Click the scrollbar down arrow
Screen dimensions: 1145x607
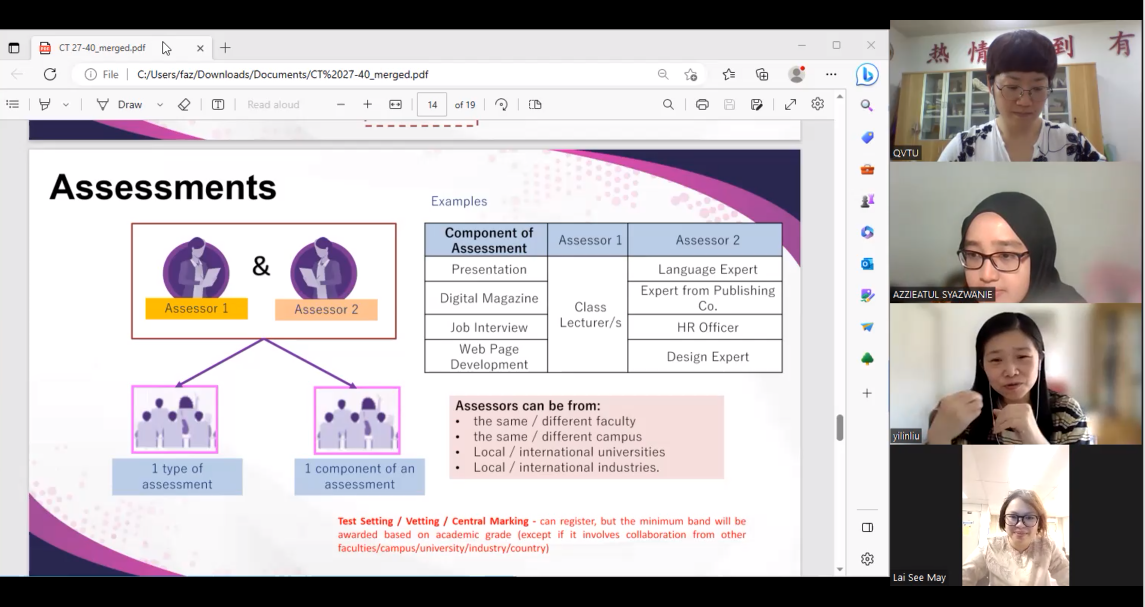tap(840, 569)
